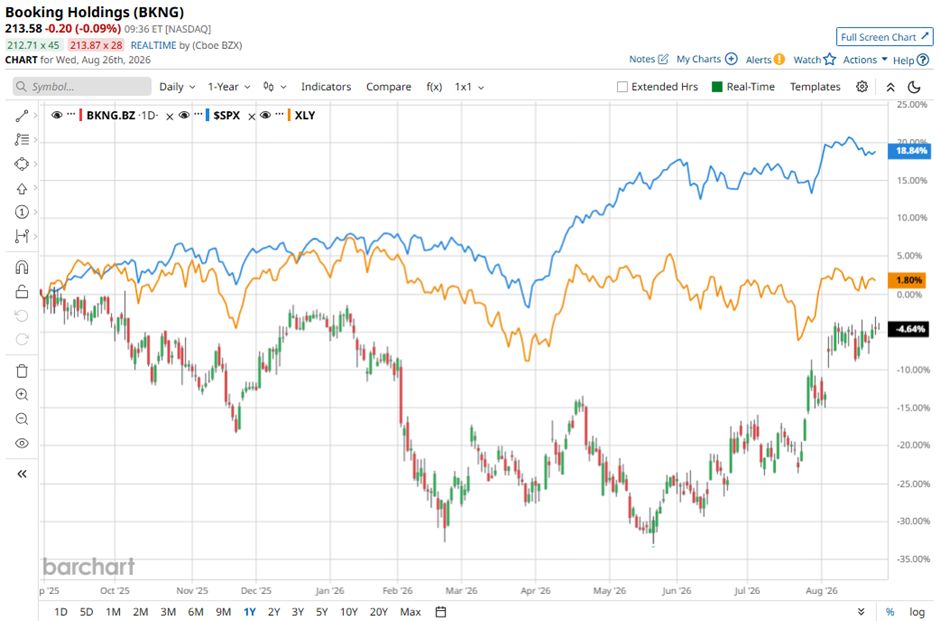This screenshot has width=940, height=621.
Task: Select the 1D time range
Action: [61, 611]
